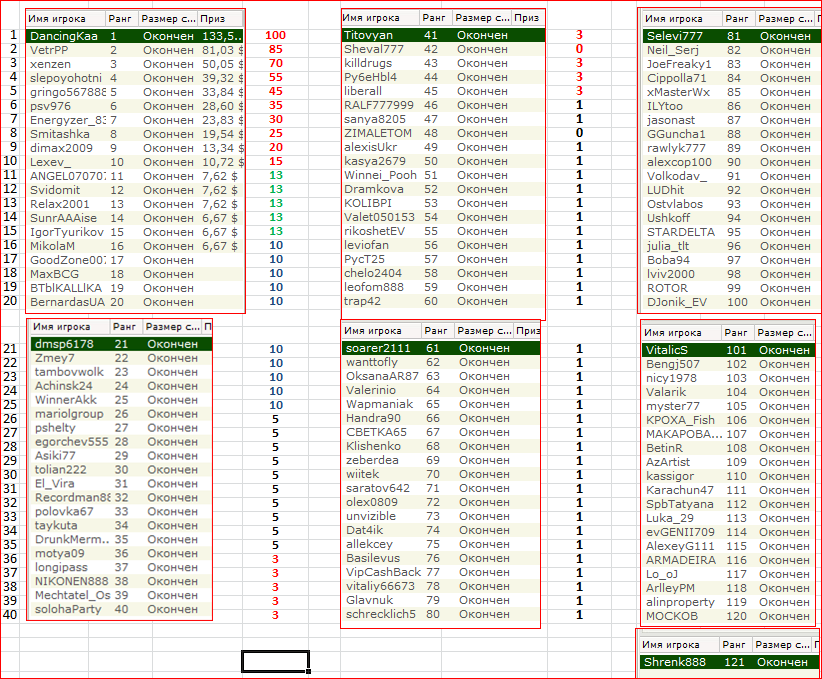Click the red points value 0 beside Sheval777
Screen dimensions: 822x679
point(579,49)
